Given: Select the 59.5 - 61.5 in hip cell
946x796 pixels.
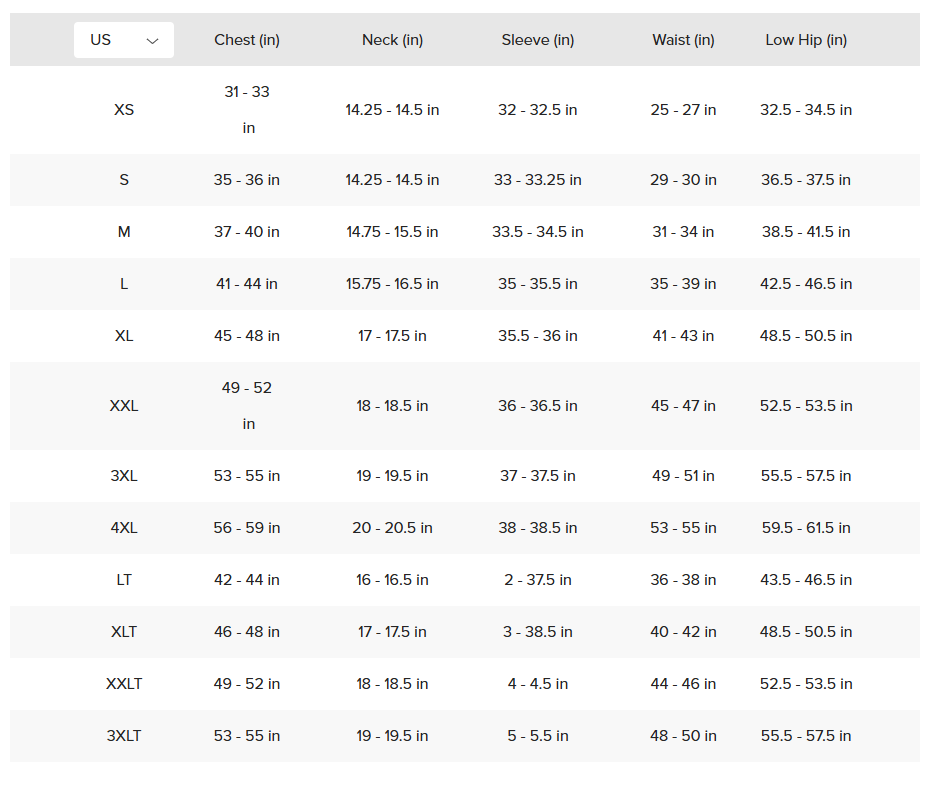Looking at the screenshot, I should [x=805, y=528].
